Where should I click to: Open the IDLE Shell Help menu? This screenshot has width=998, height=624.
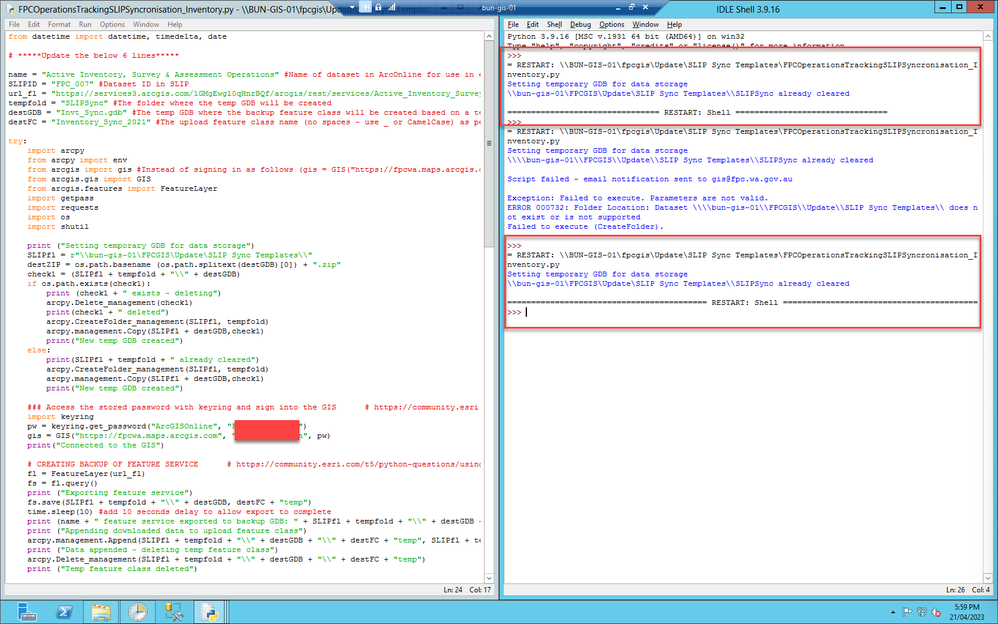point(674,24)
